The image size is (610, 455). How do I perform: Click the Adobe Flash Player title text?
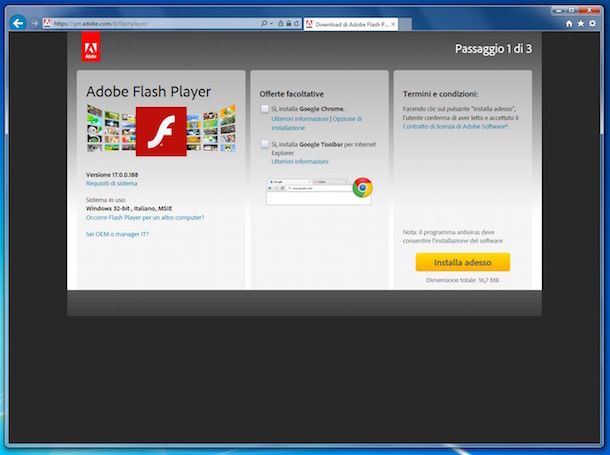coord(148,92)
